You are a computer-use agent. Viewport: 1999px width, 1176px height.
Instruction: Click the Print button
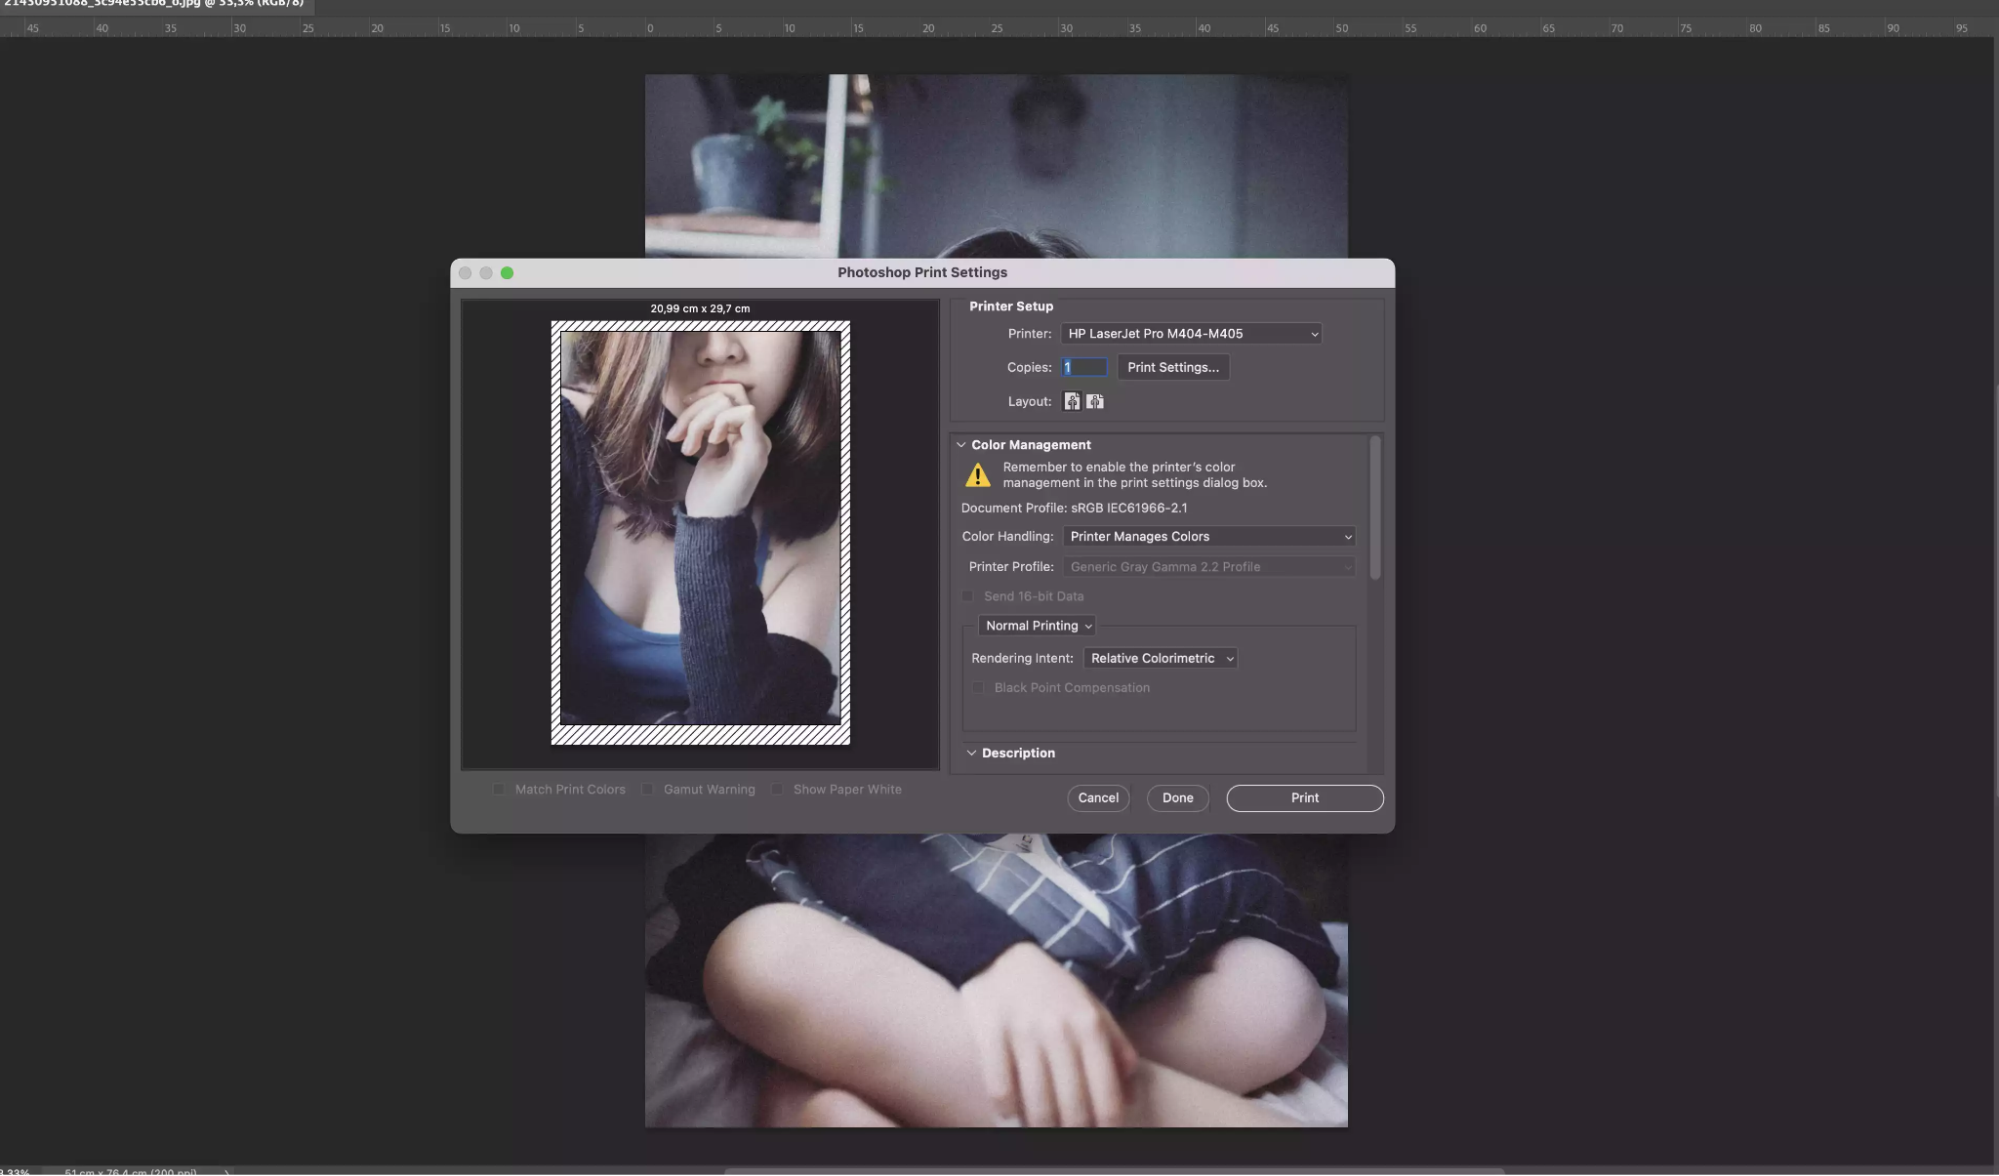(x=1304, y=798)
